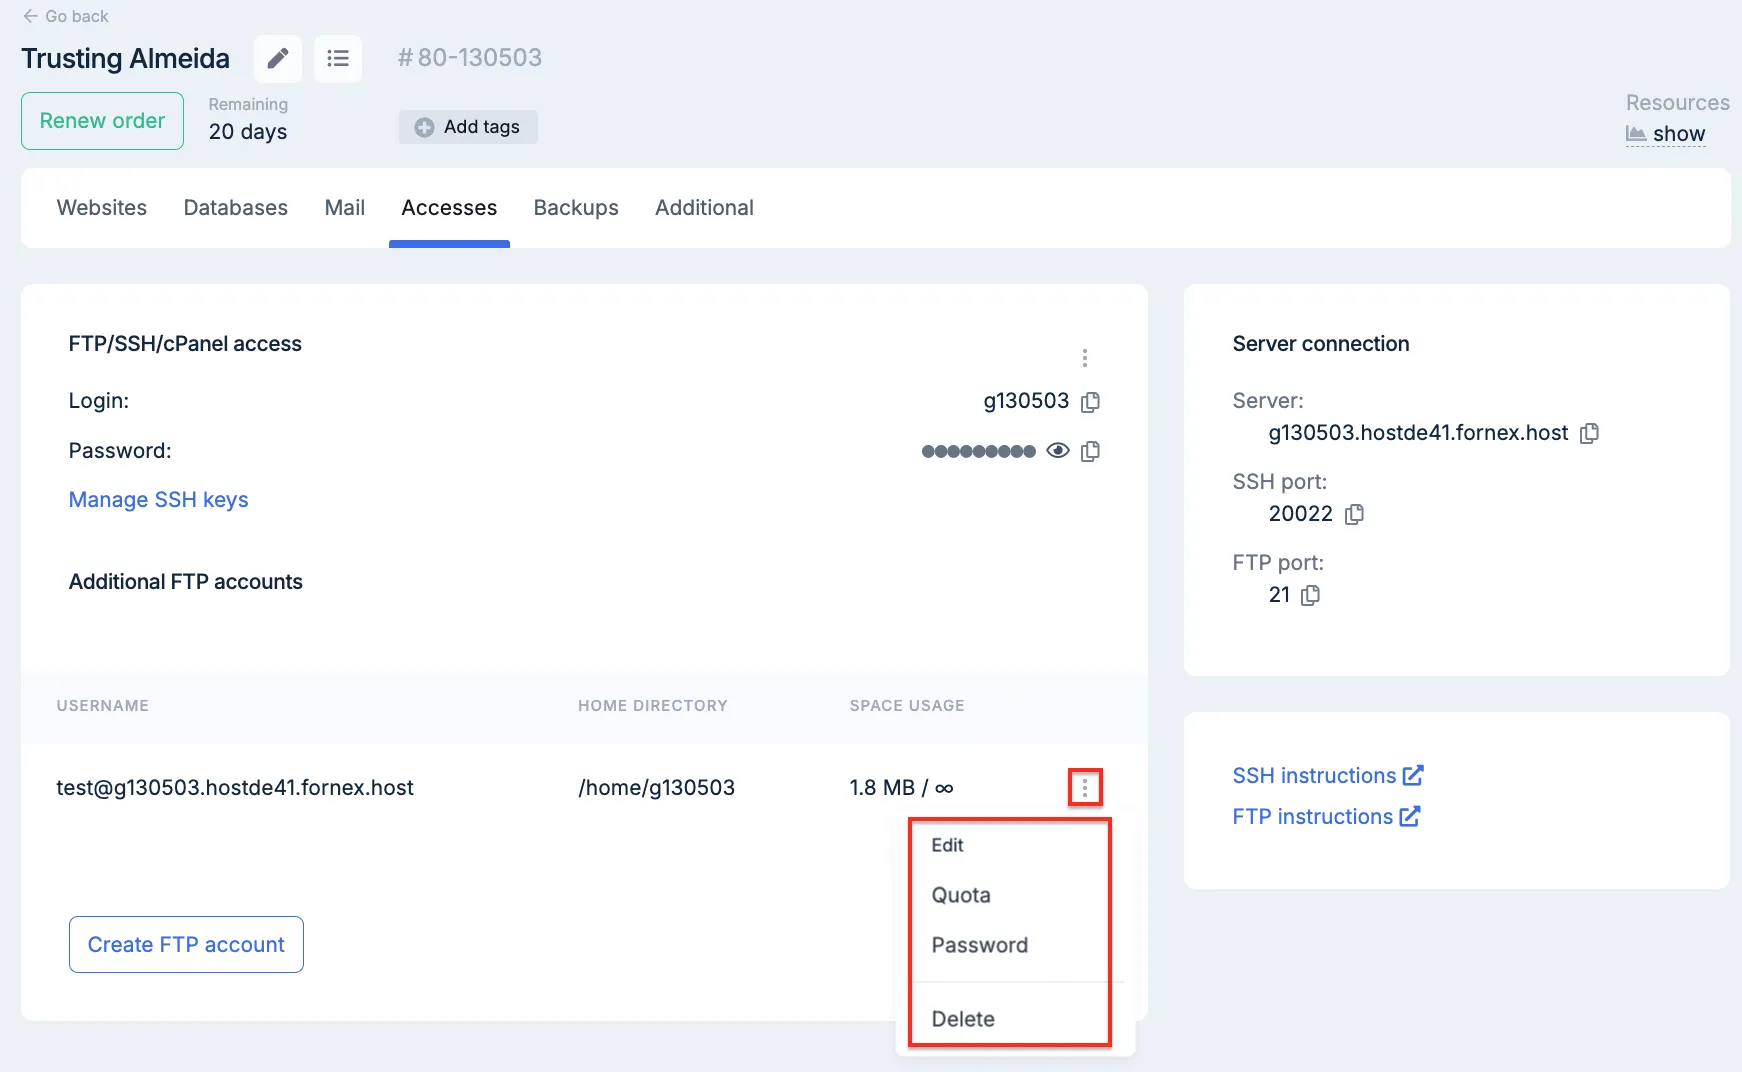Open Manage SSH keys link

[158, 500]
